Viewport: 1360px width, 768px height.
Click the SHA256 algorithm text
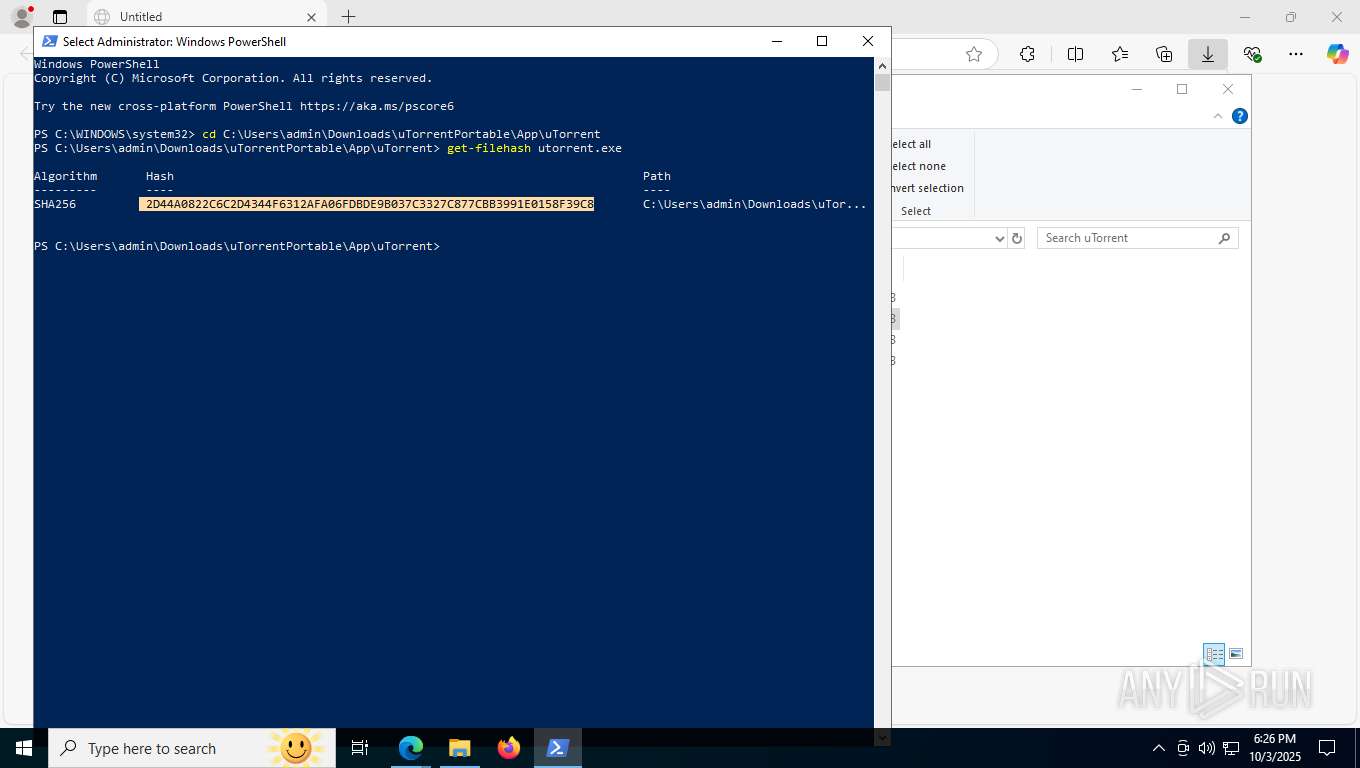click(x=55, y=204)
